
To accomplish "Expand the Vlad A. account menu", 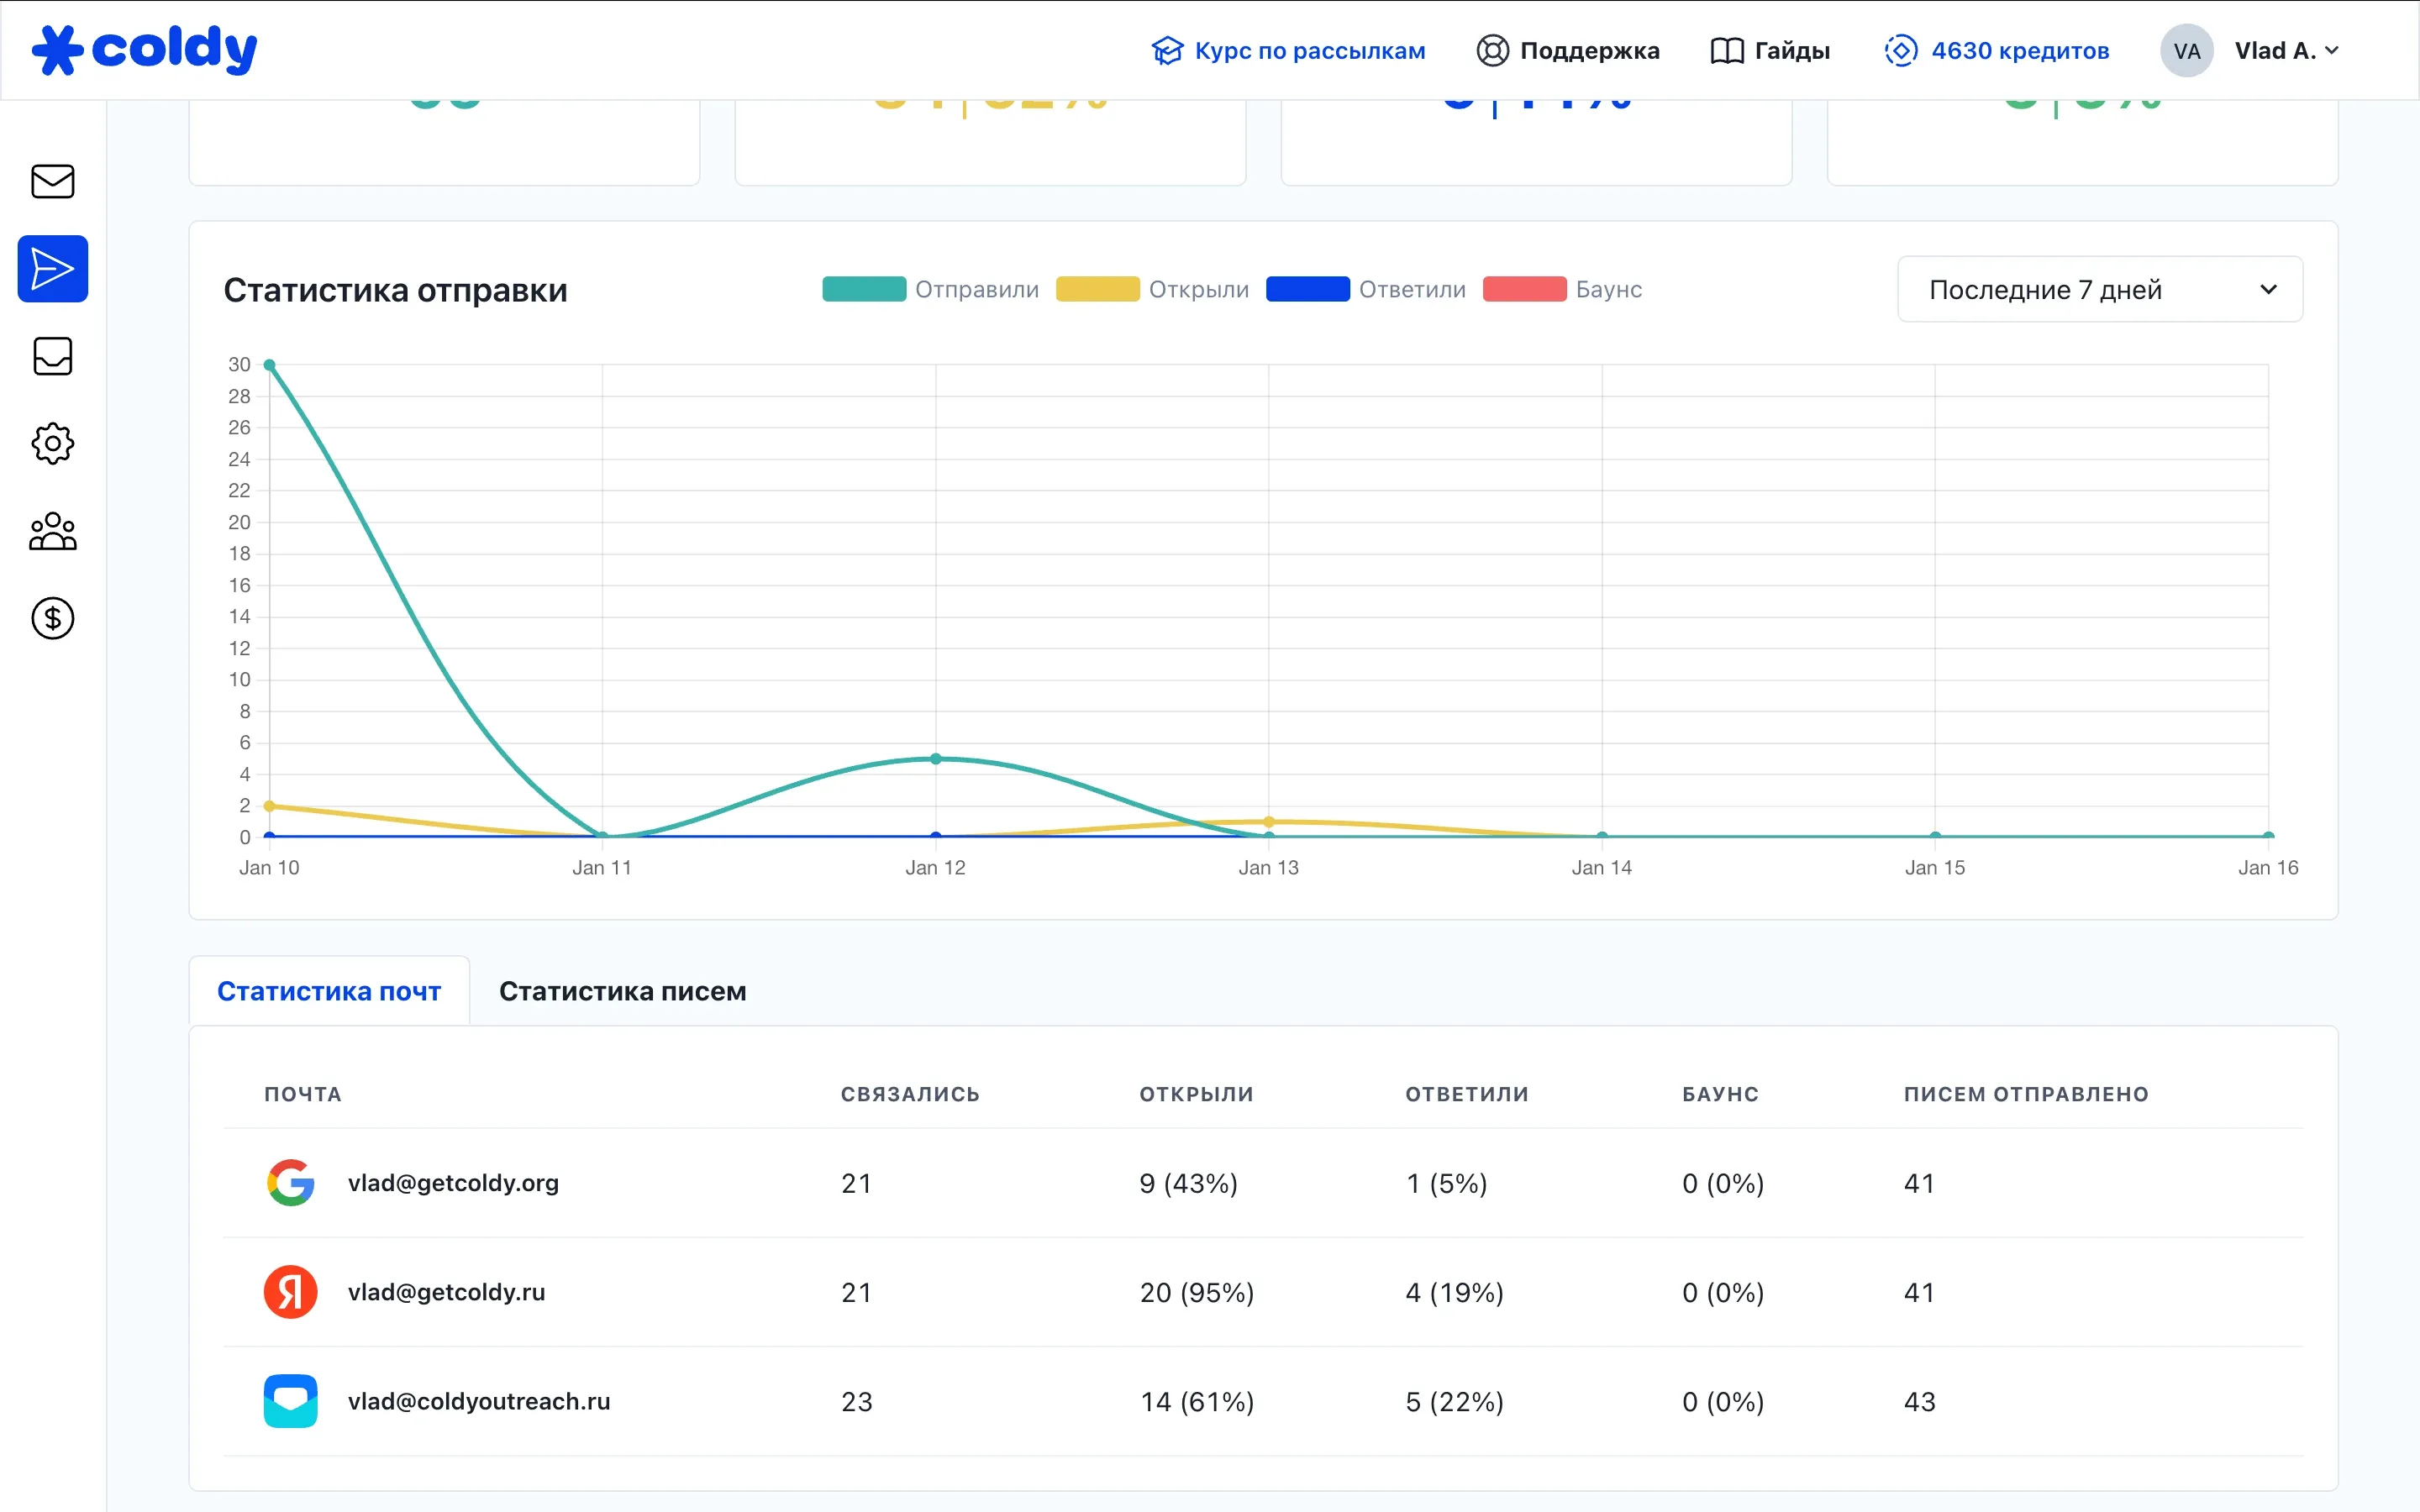I will [x=2286, y=51].
